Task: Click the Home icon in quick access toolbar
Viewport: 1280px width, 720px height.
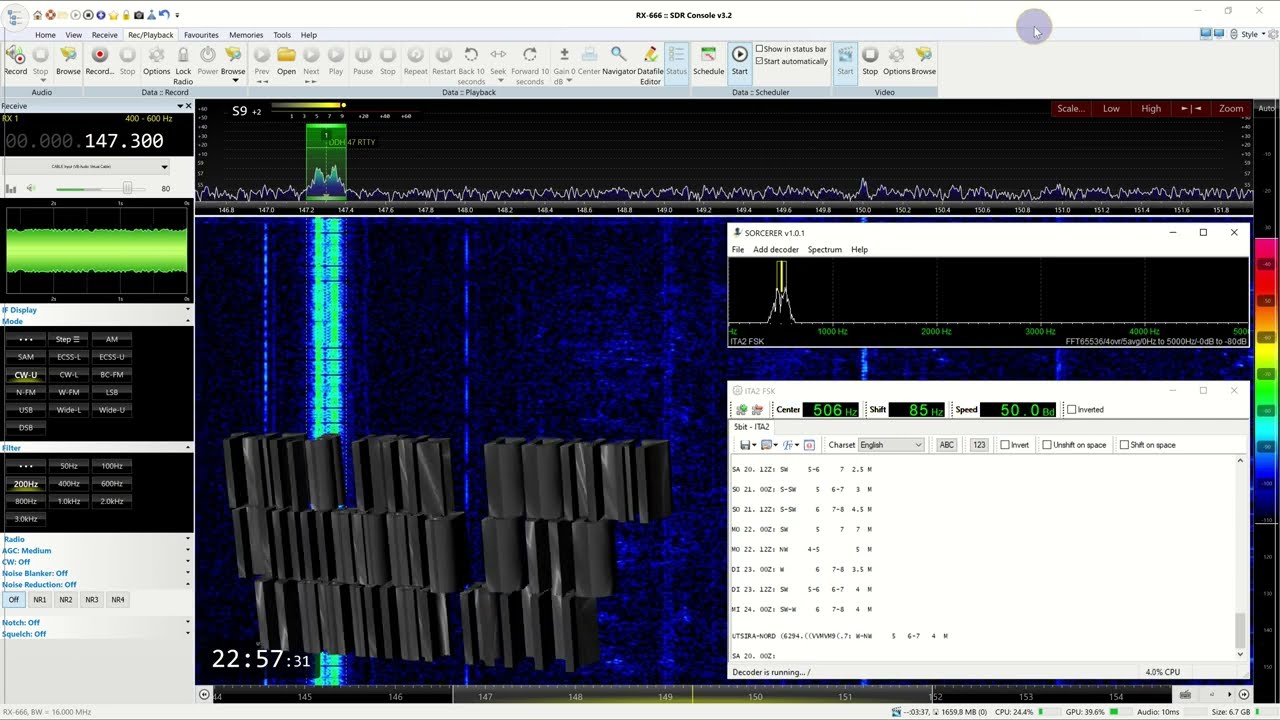Action: point(37,15)
